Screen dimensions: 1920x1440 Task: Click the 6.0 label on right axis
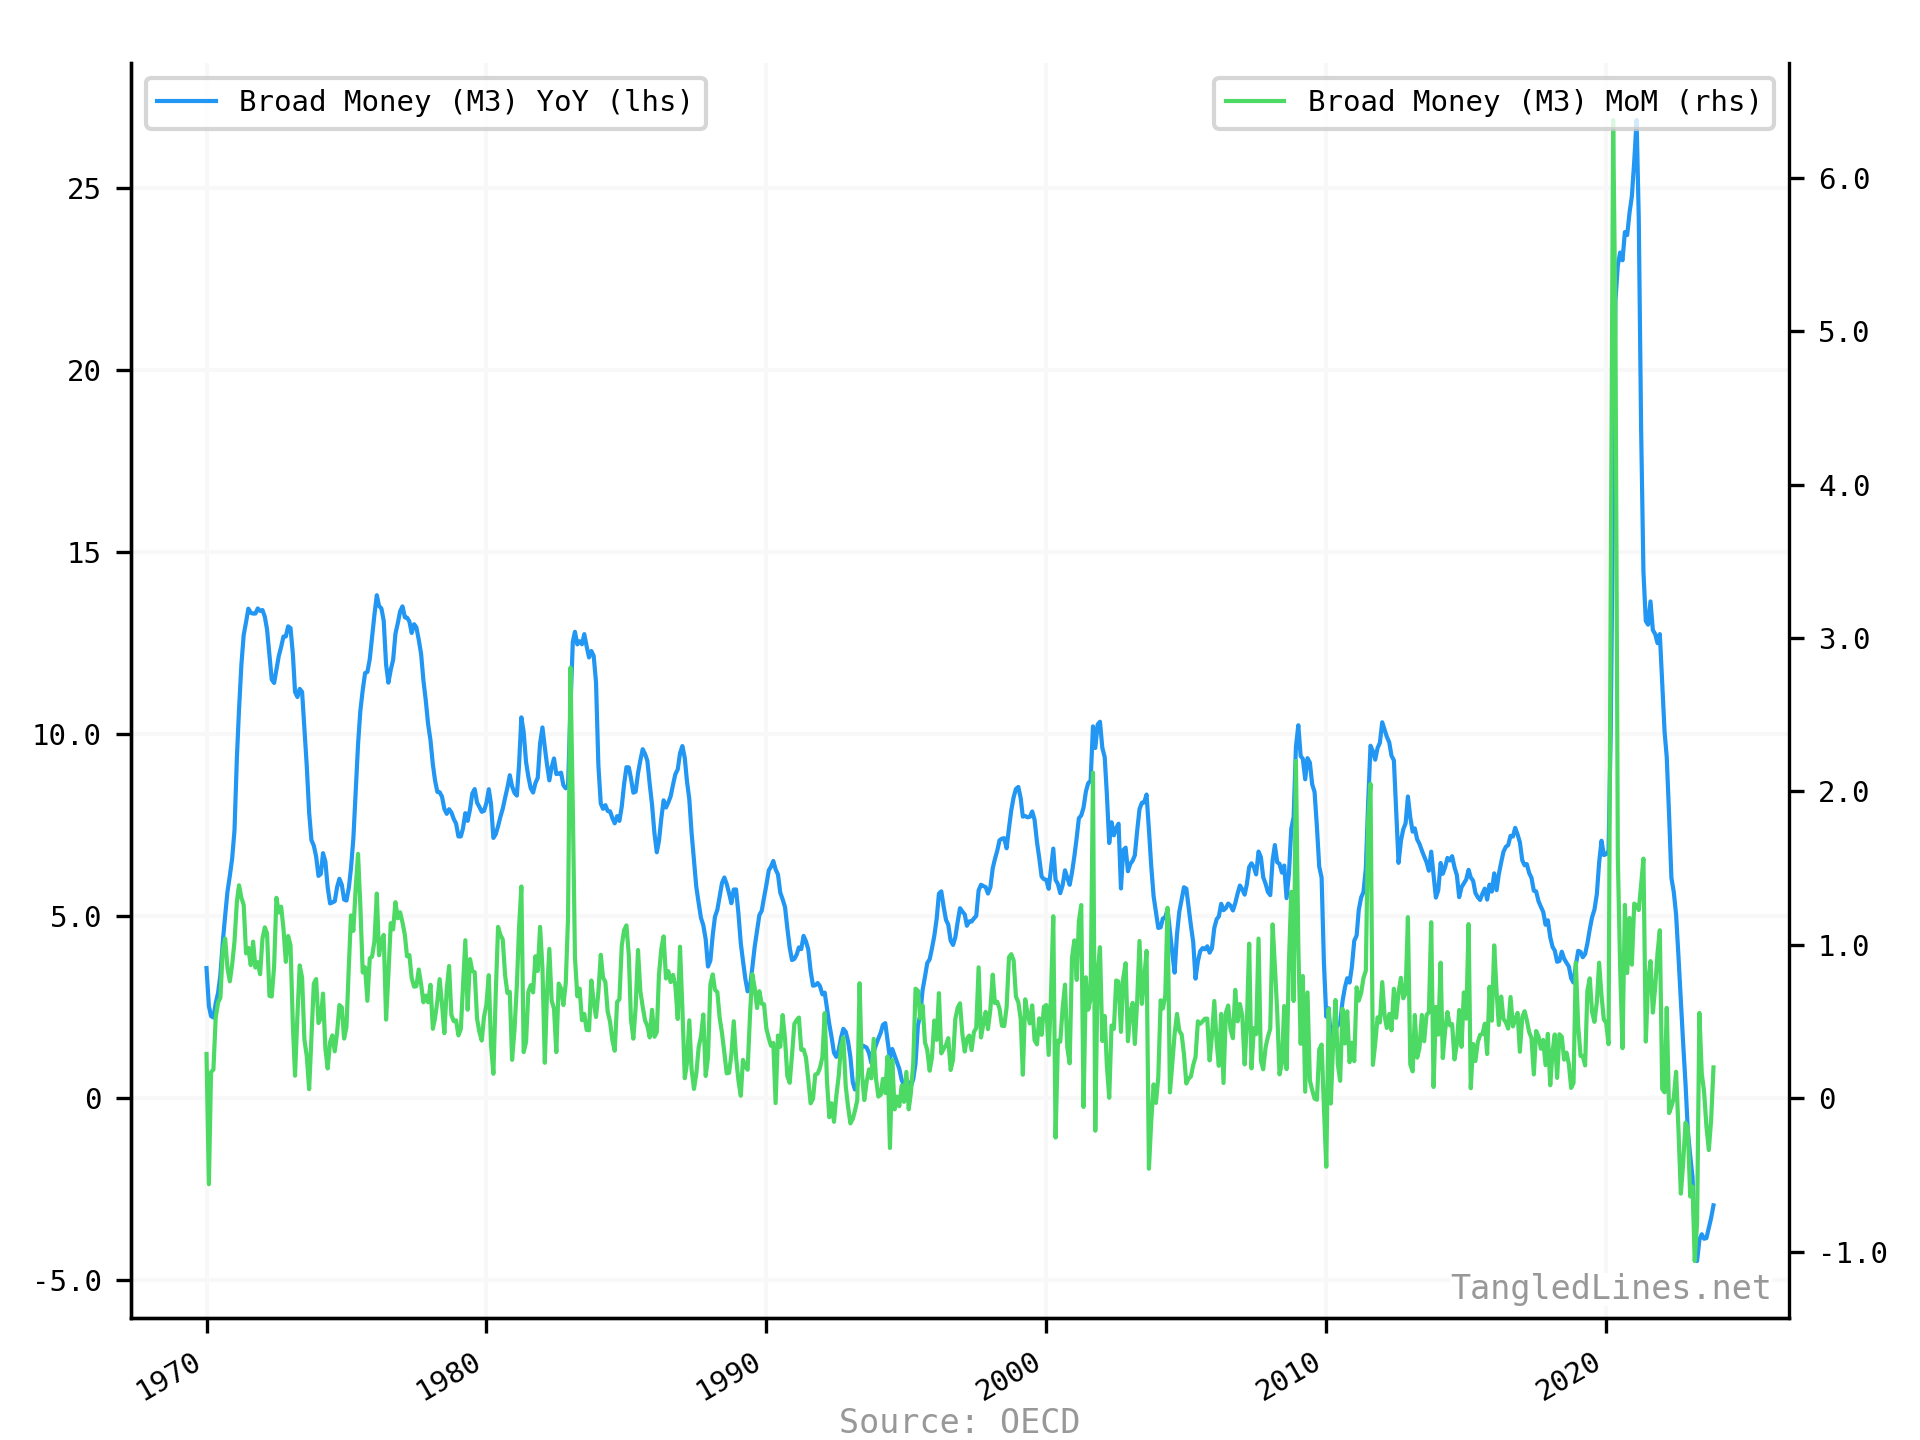[1844, 179]
